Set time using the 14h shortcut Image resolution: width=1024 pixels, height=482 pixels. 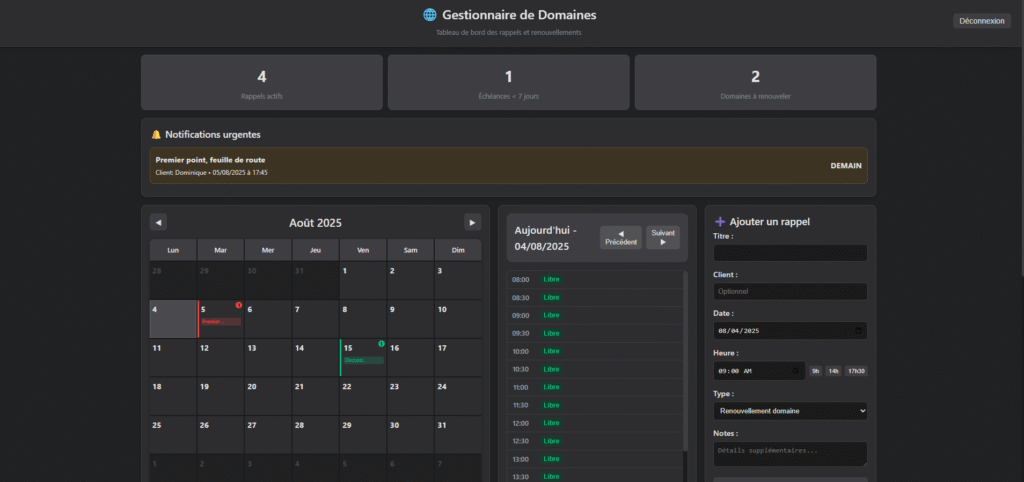pos(833,371)
